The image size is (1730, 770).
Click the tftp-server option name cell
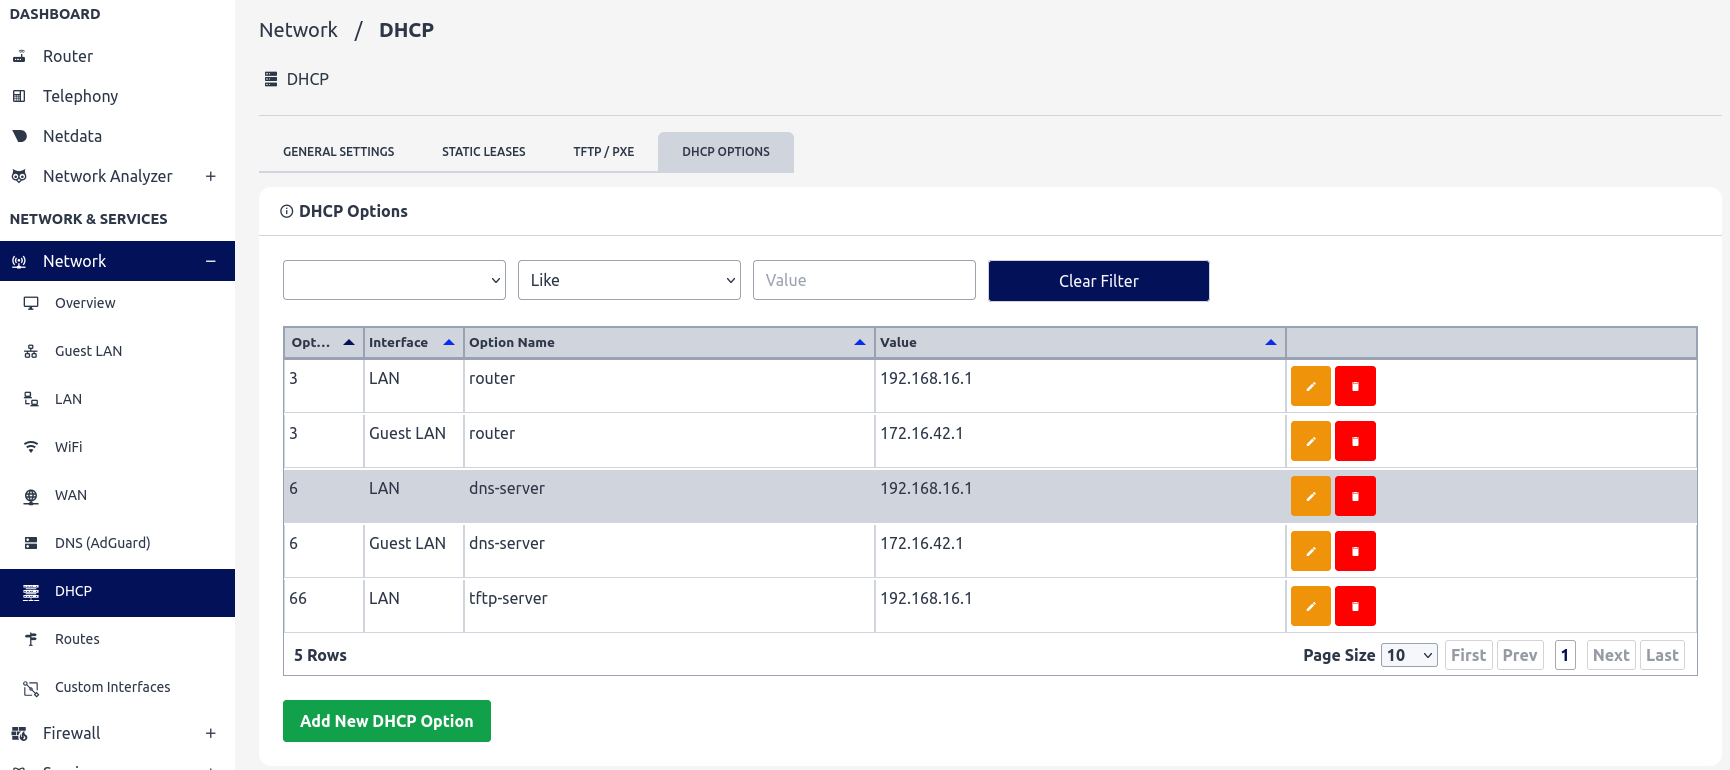point(669,605)
